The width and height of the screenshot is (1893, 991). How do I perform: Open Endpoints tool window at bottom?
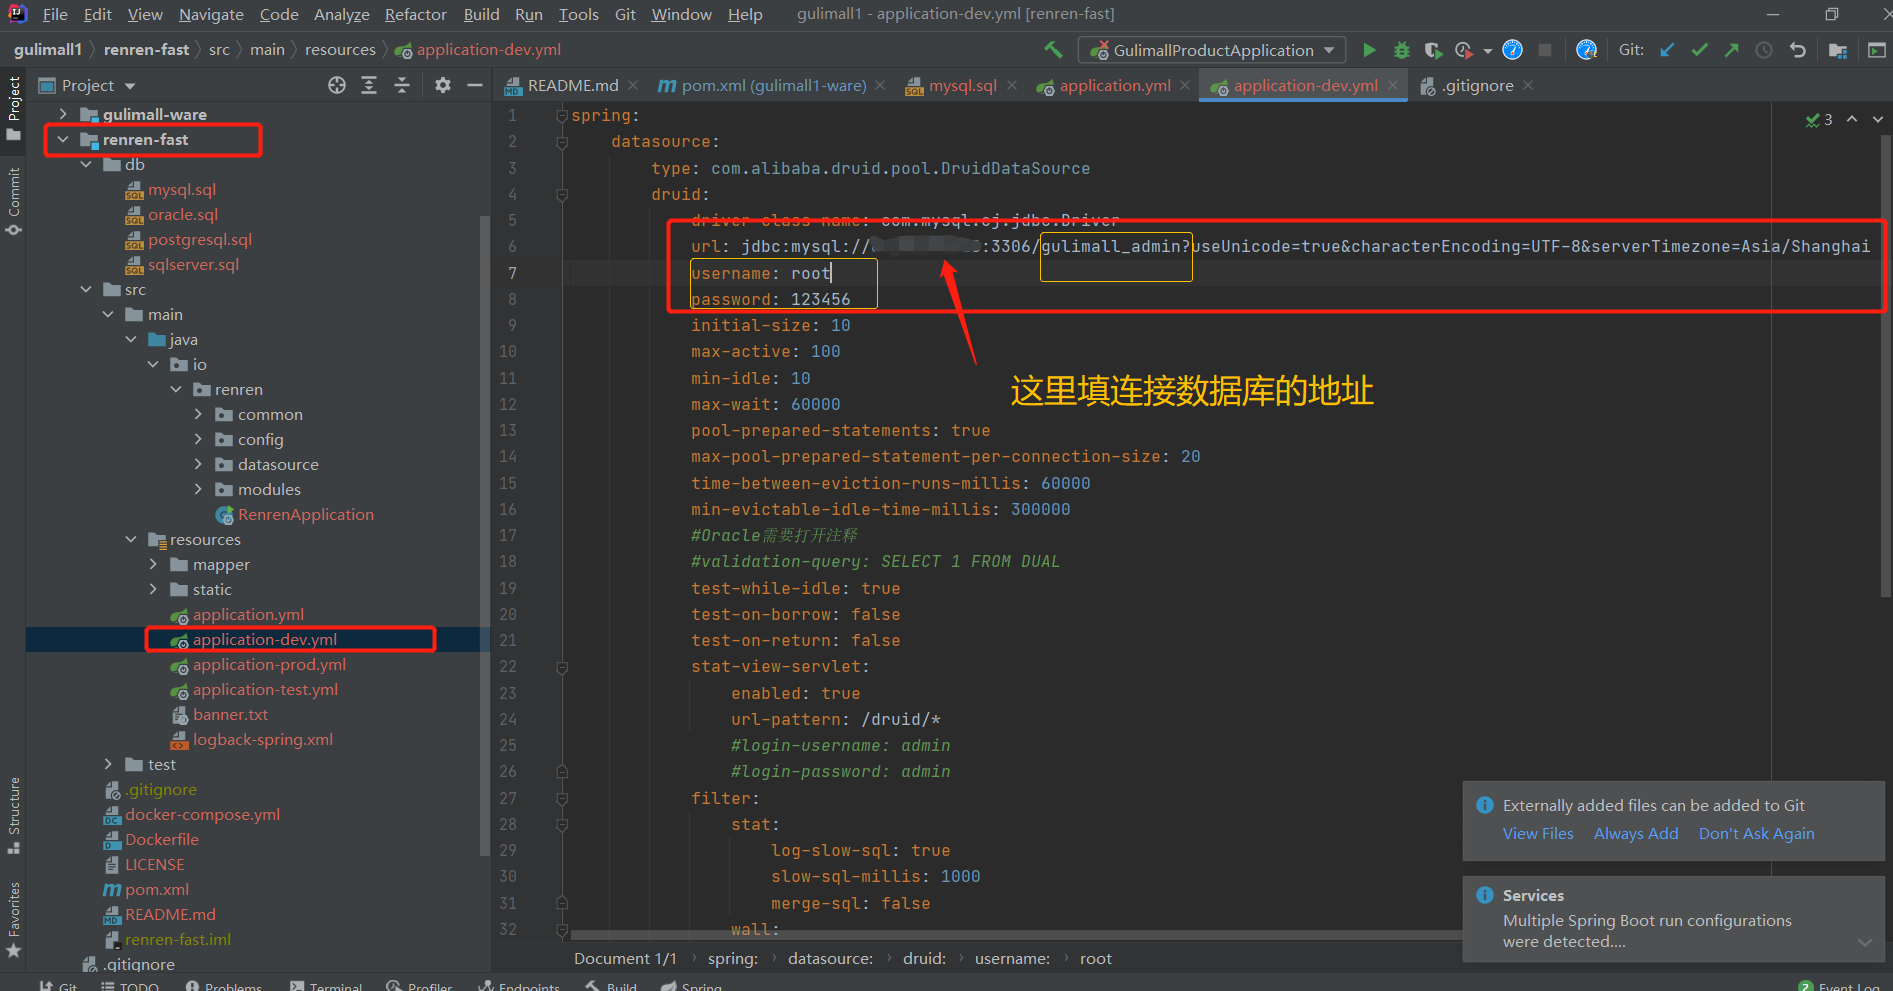pos(519,986)
